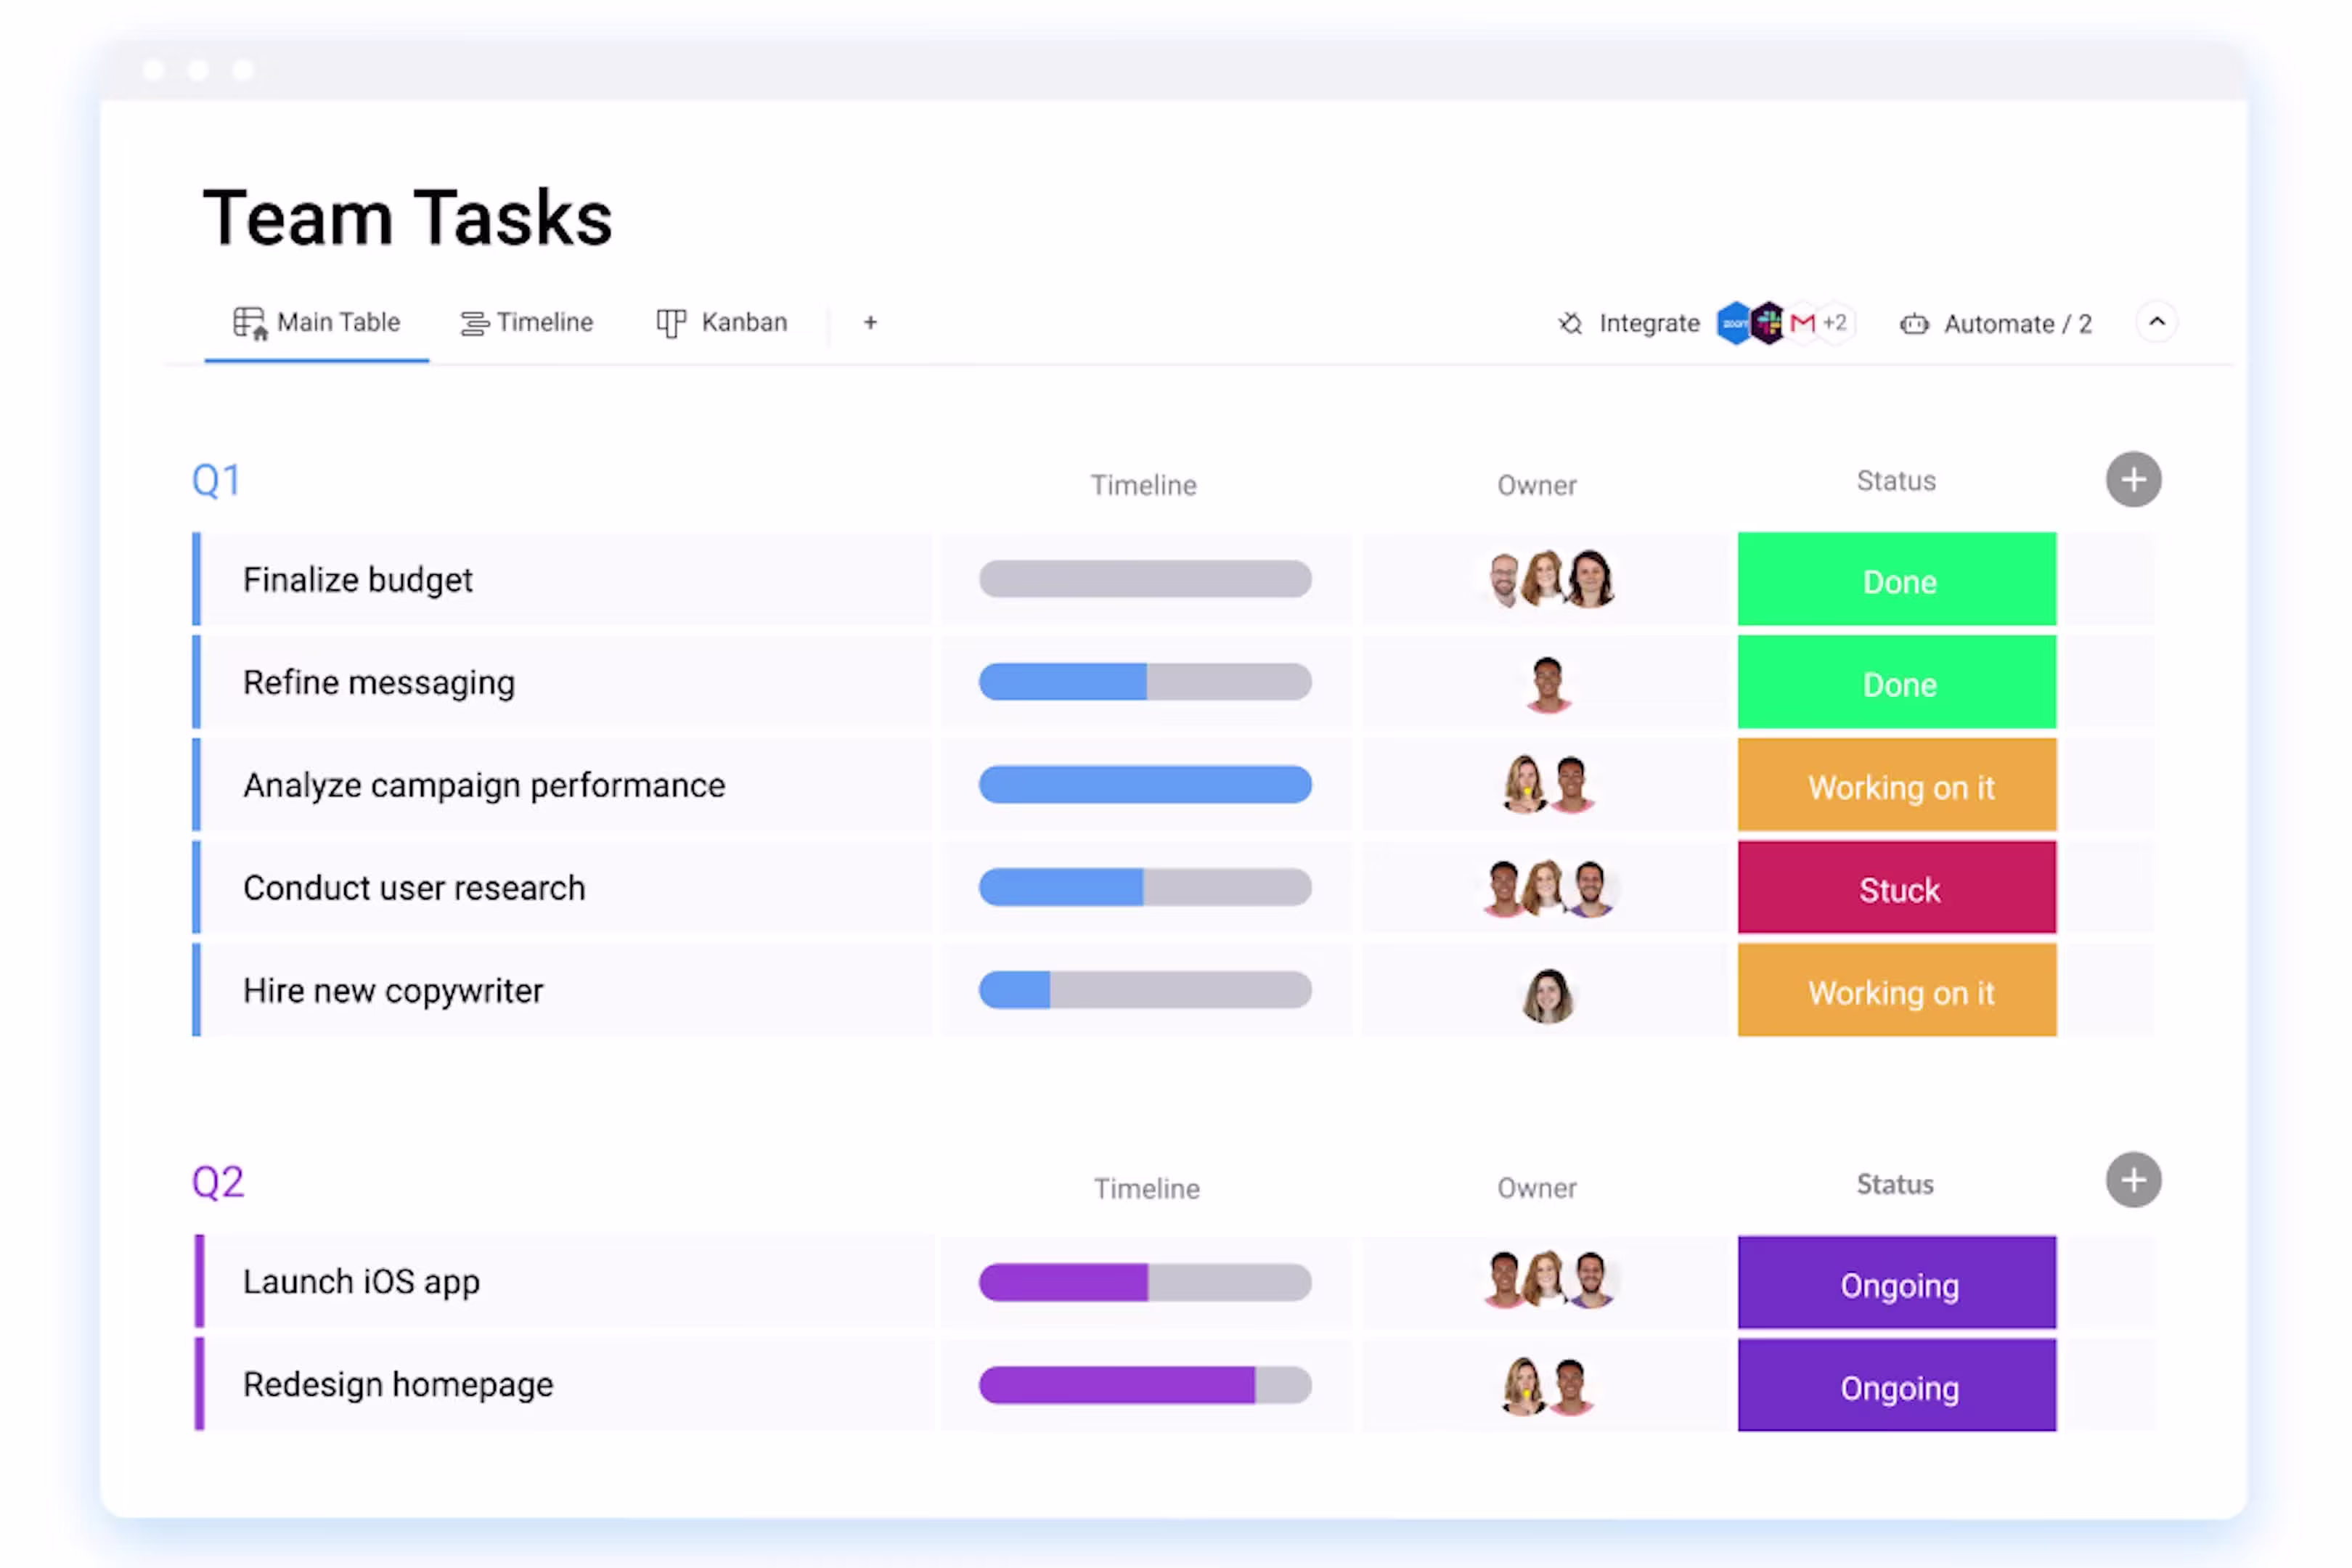
Task: Click the Integrate plug icon
Action: pyautogui.click(x=1571, y=323)
